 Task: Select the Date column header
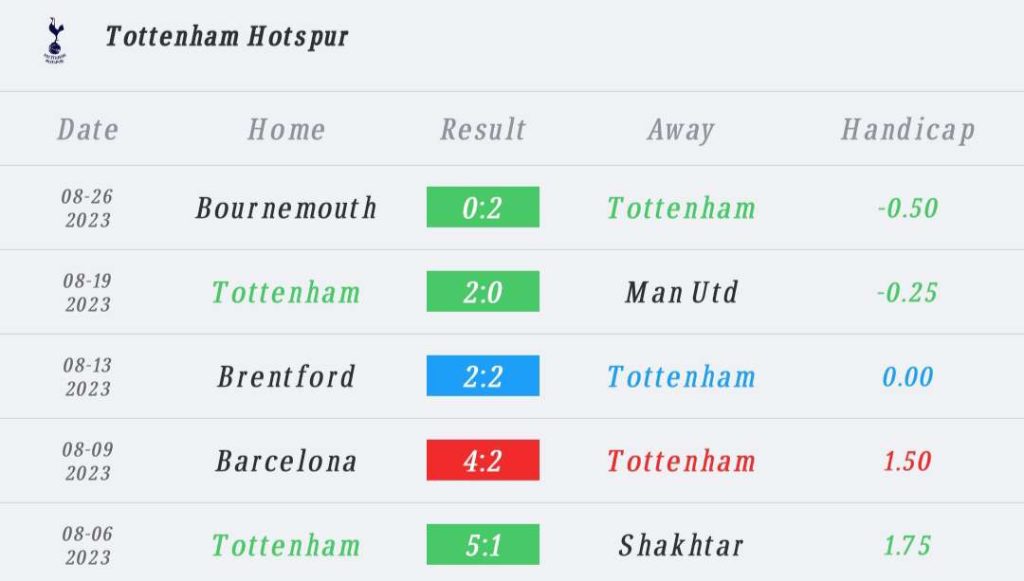(x=88, y=129)
